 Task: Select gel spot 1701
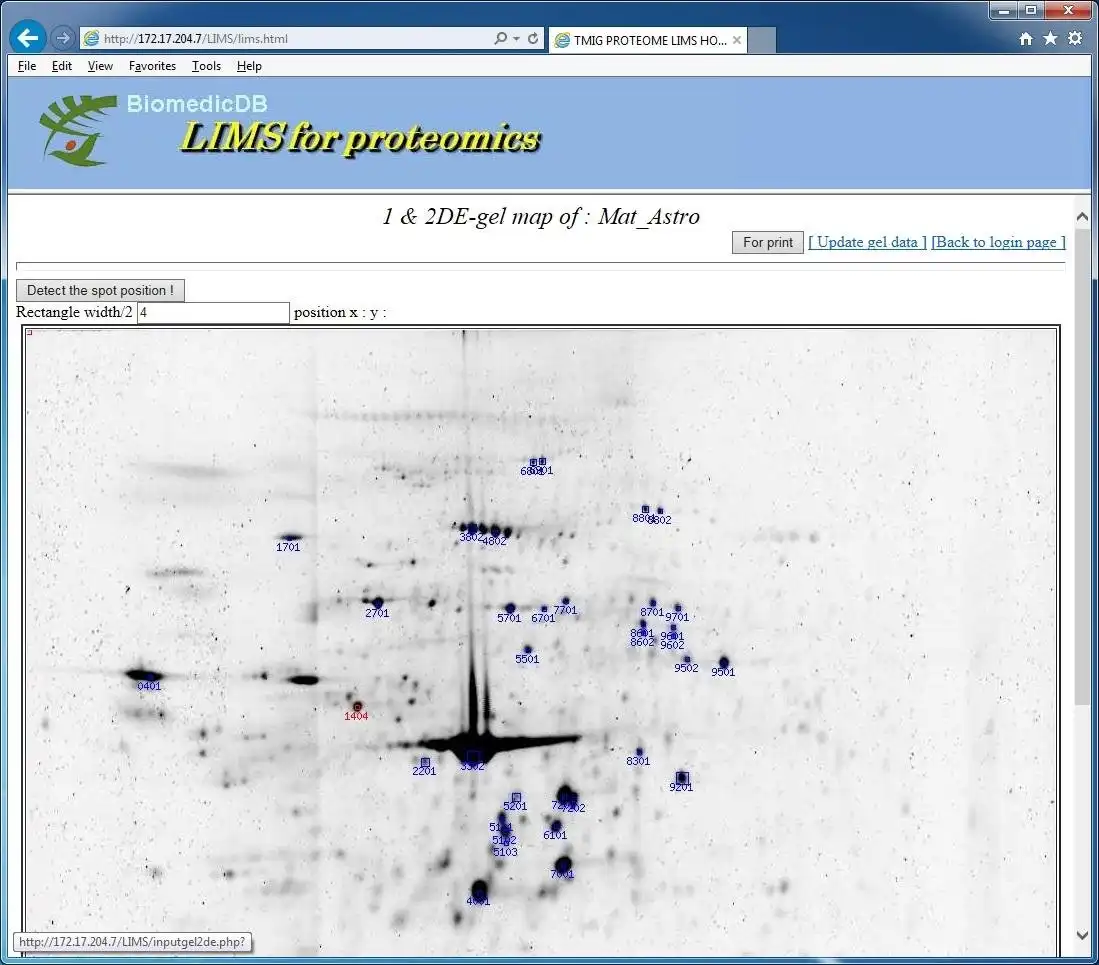(289, 538)
